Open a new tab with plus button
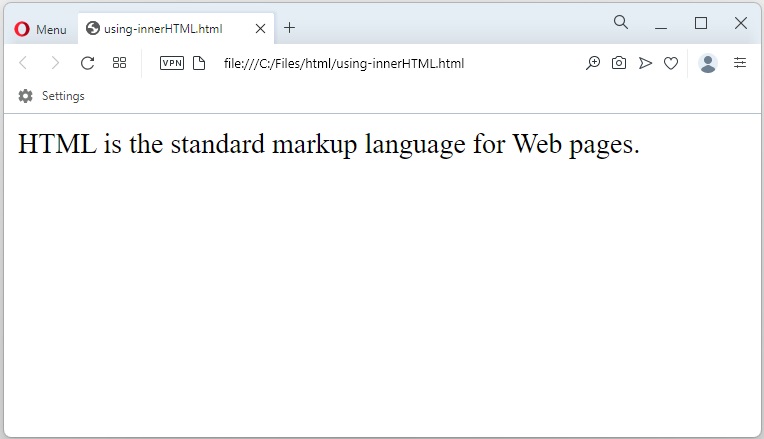This screenshot has height=439, width=764. (290, 28)
